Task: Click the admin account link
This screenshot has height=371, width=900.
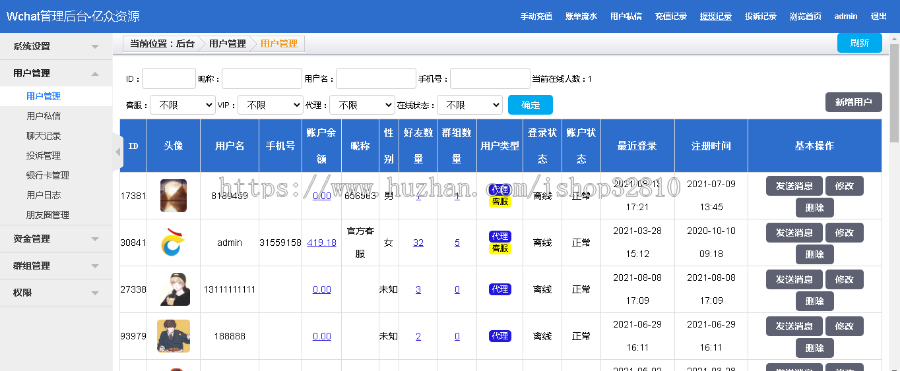Action: (x=845, y=16)
